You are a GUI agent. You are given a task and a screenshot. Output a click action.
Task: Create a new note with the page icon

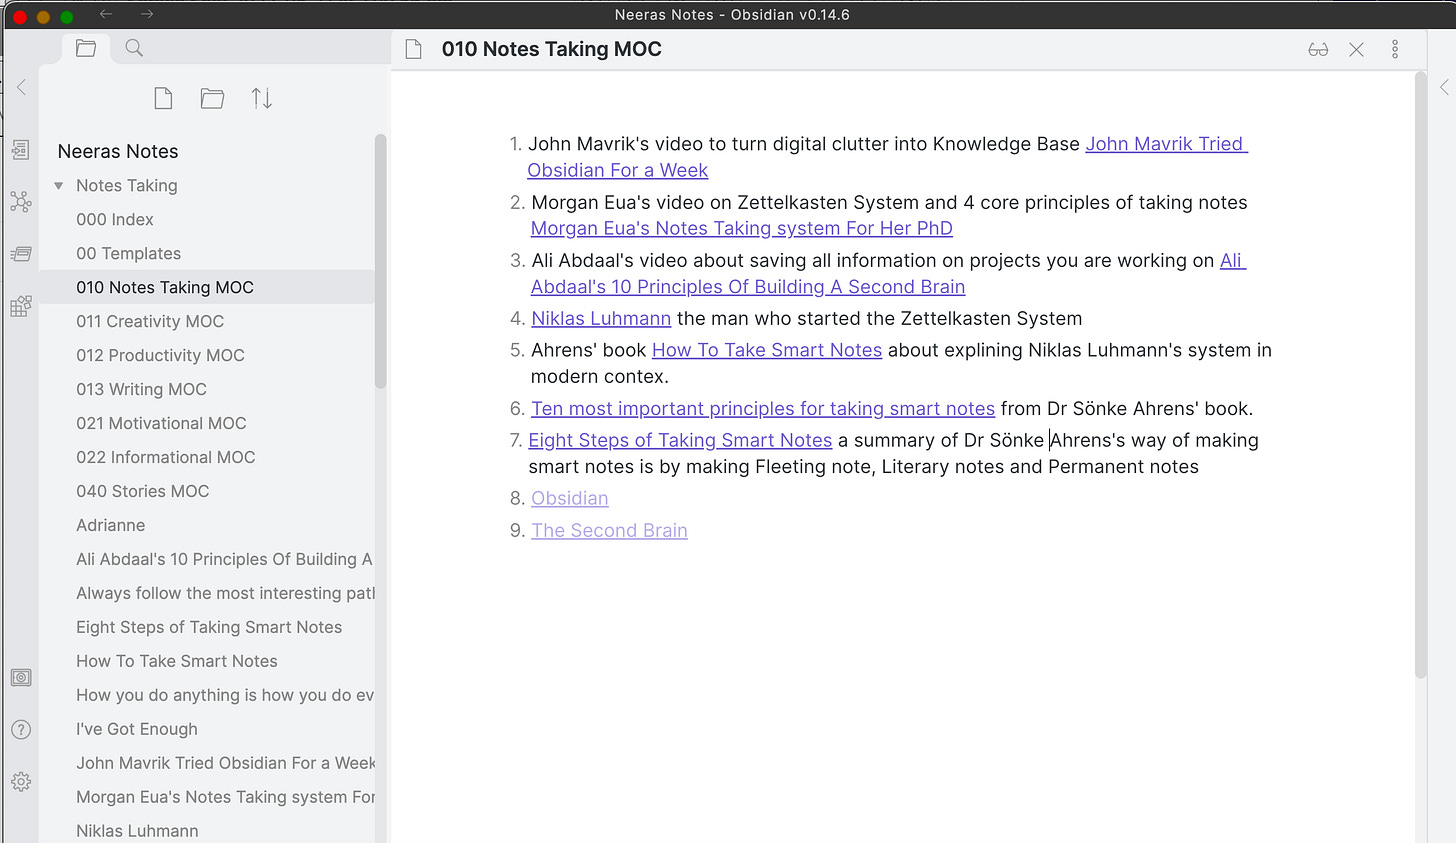pos(163,98)
